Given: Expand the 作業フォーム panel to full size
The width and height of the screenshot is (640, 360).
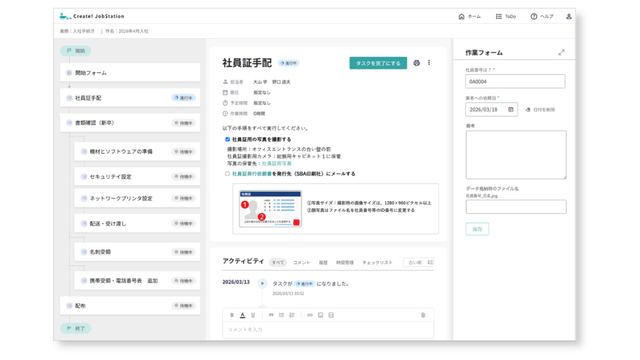Looking at the screenshot, I should pos(562,52).
